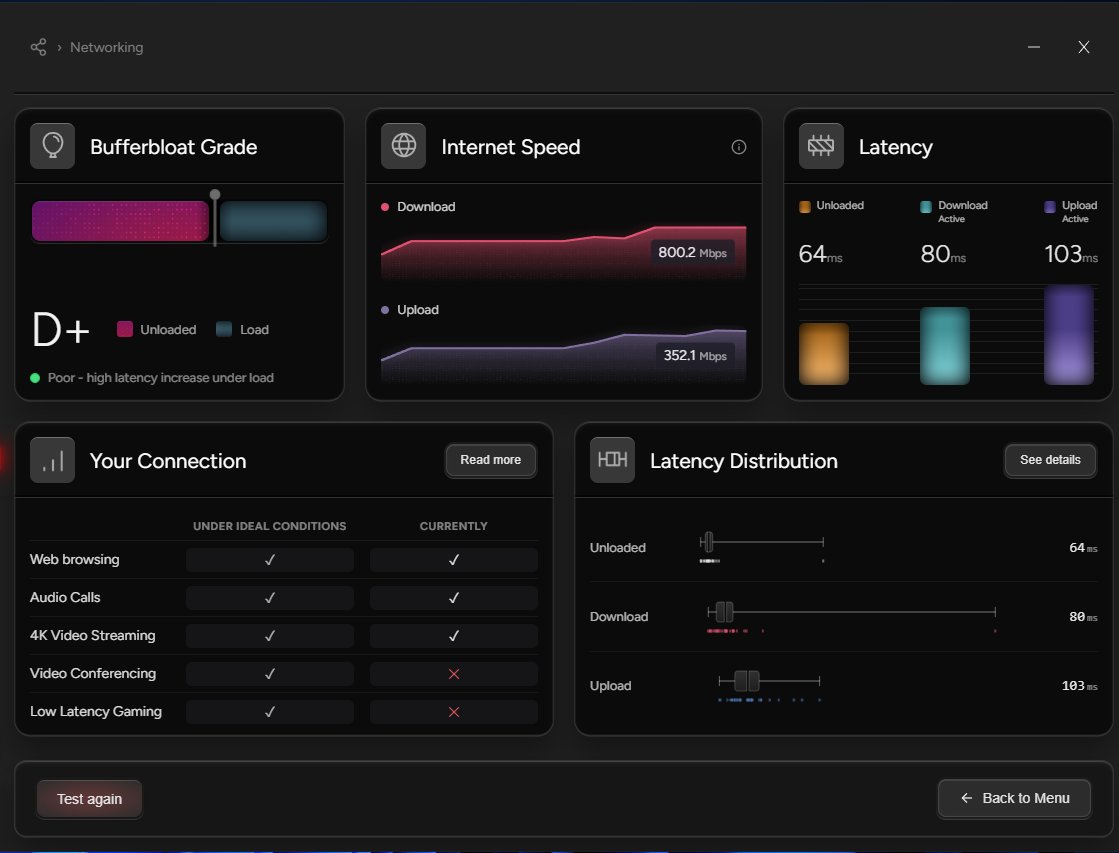The width and height of the screenshot is (1119, 853).
Task: Click the Bufferbloat Grade balloon icon
Action: [x=53, y=146]
